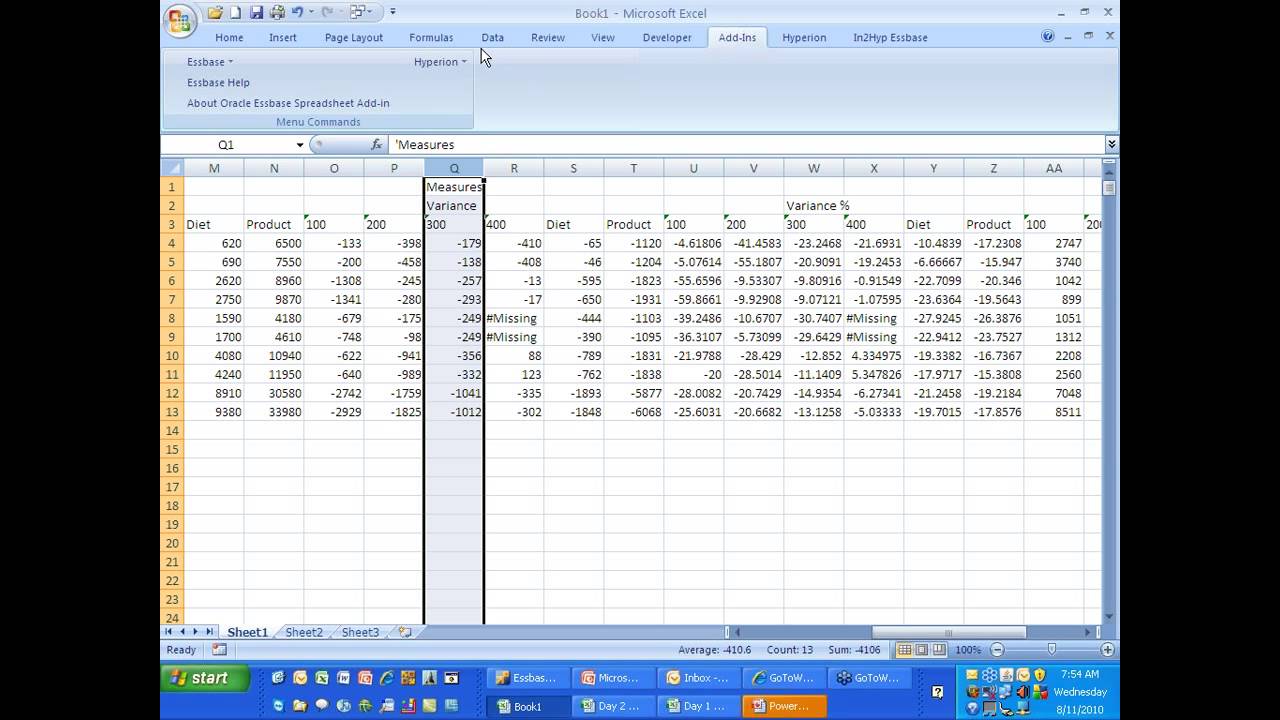
Task: Click the vertical scrollbar down arrow
Action: point(1110,617)
